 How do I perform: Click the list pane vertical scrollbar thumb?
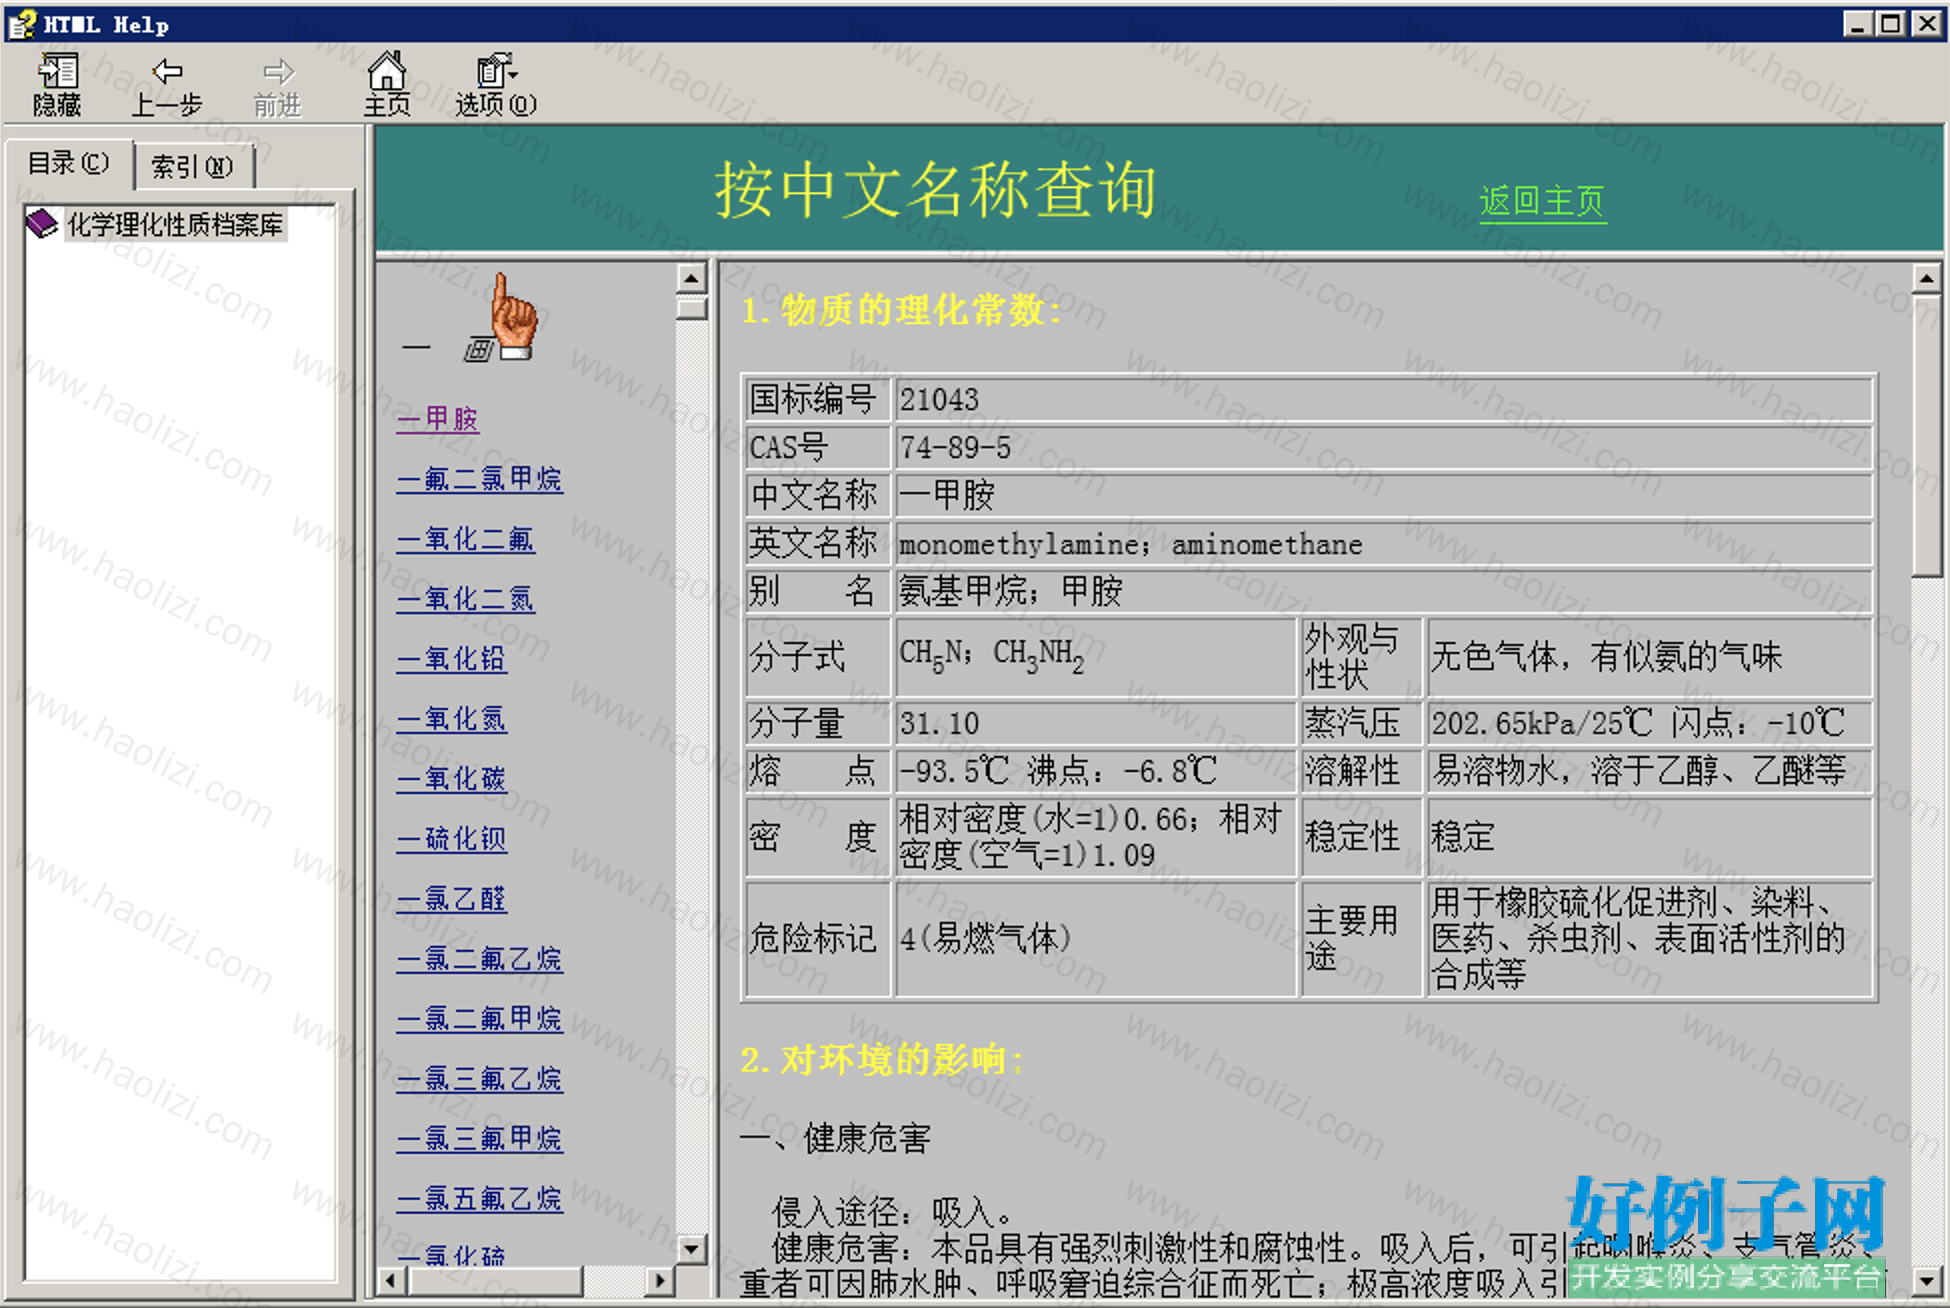(691, 307)
